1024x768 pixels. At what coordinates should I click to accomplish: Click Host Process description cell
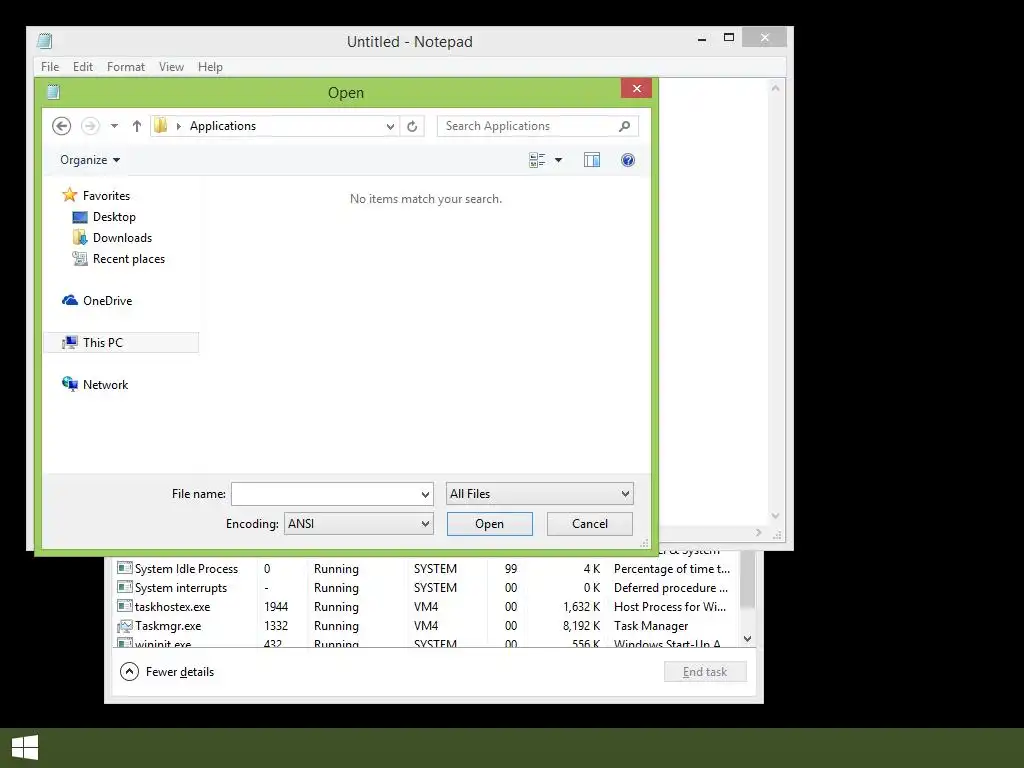(x=670, y=607)
